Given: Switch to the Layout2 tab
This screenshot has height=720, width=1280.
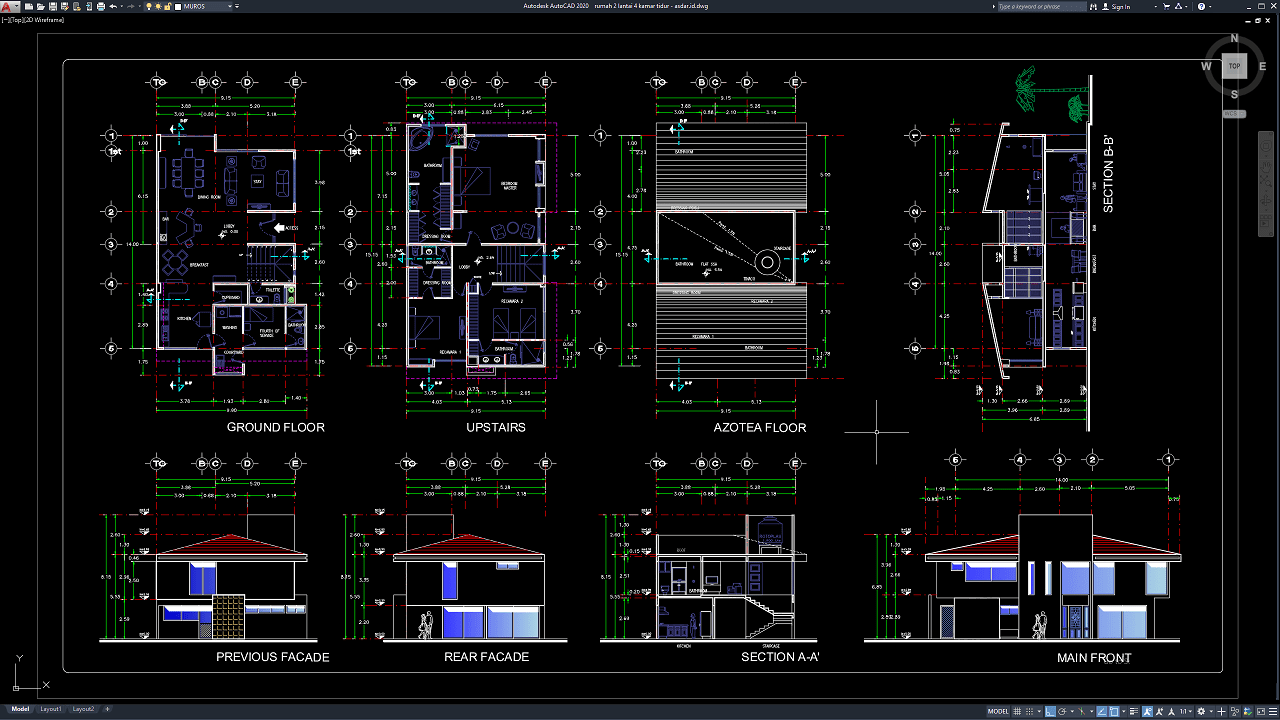Looking at the screenshot, I should 83,709.
